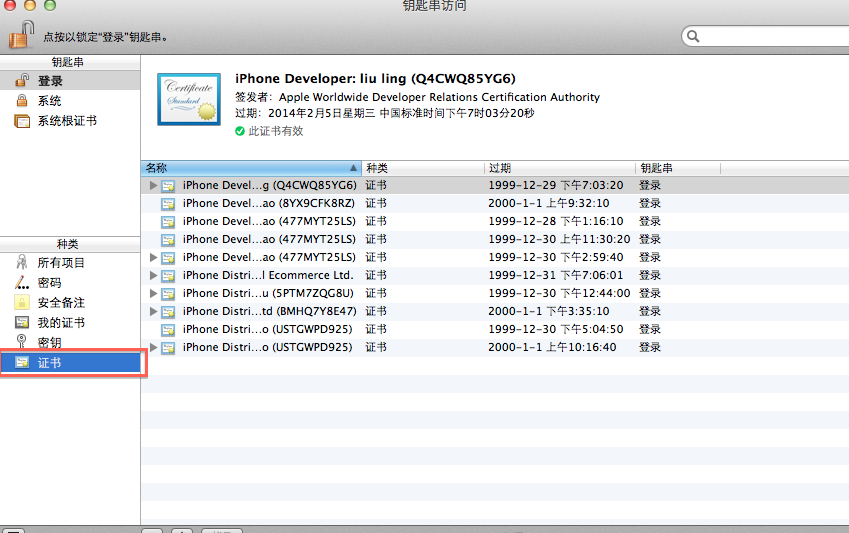Click certificate icon of Ecommerce Ltd. row
Screen dimensions: 849x533
click(x=168, y=276)
